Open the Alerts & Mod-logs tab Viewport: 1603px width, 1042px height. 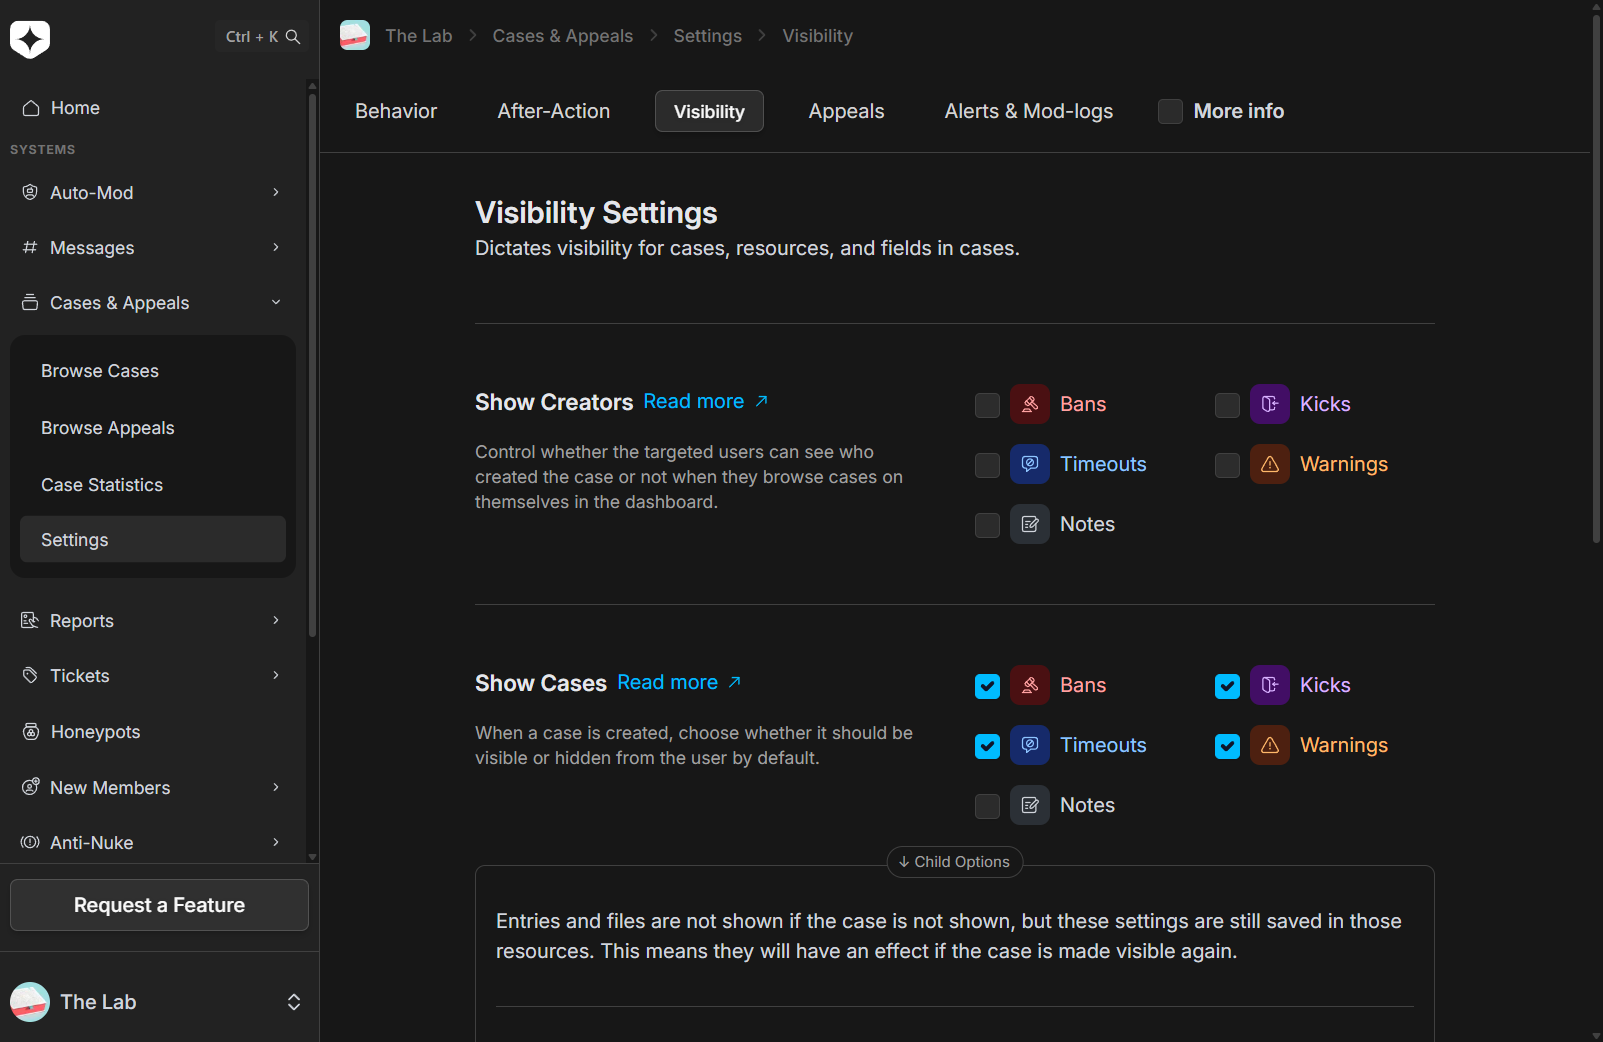pyautogui.click(x=1029, y=111)
